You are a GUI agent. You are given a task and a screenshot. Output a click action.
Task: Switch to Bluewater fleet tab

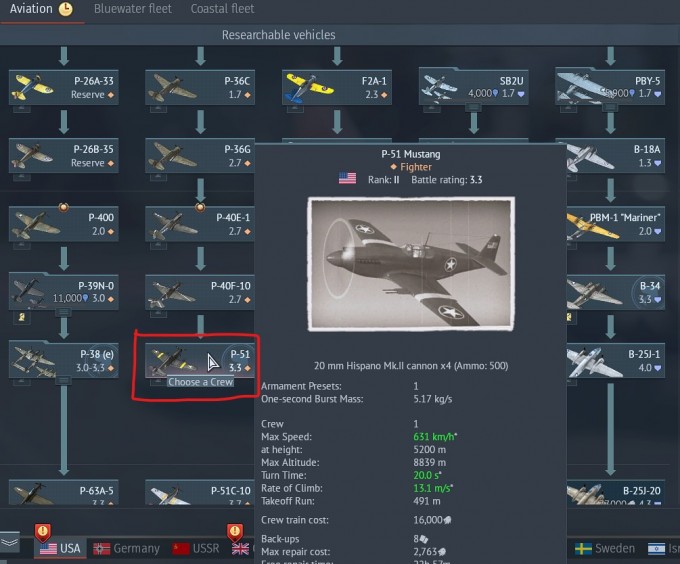[133, 9]
